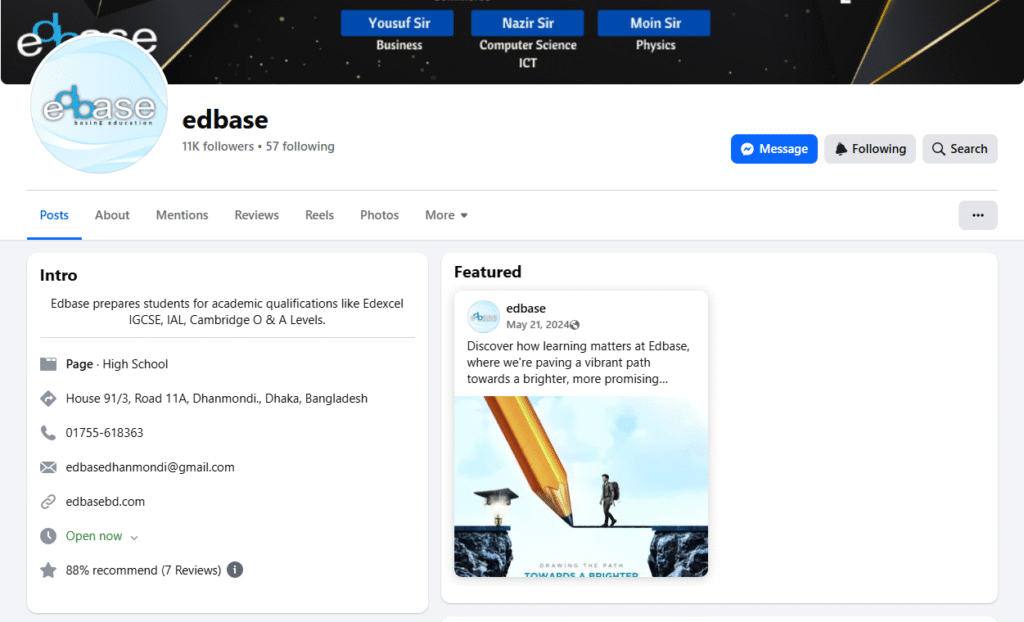This screenshot has width=1024, height=622.
Task: Open the featured post pencil image
Action: pyautogui.click(x=580, y=486)
